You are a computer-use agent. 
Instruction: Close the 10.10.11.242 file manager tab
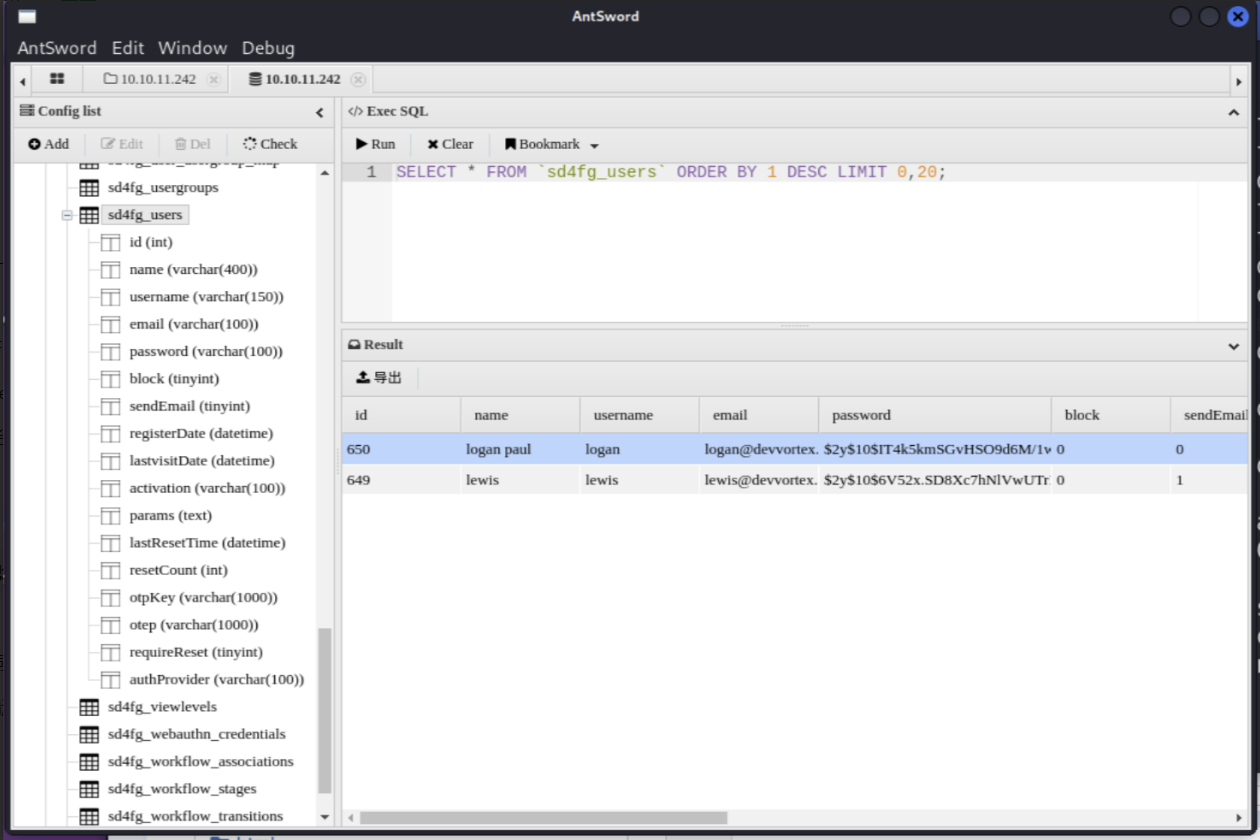[213, 79]
